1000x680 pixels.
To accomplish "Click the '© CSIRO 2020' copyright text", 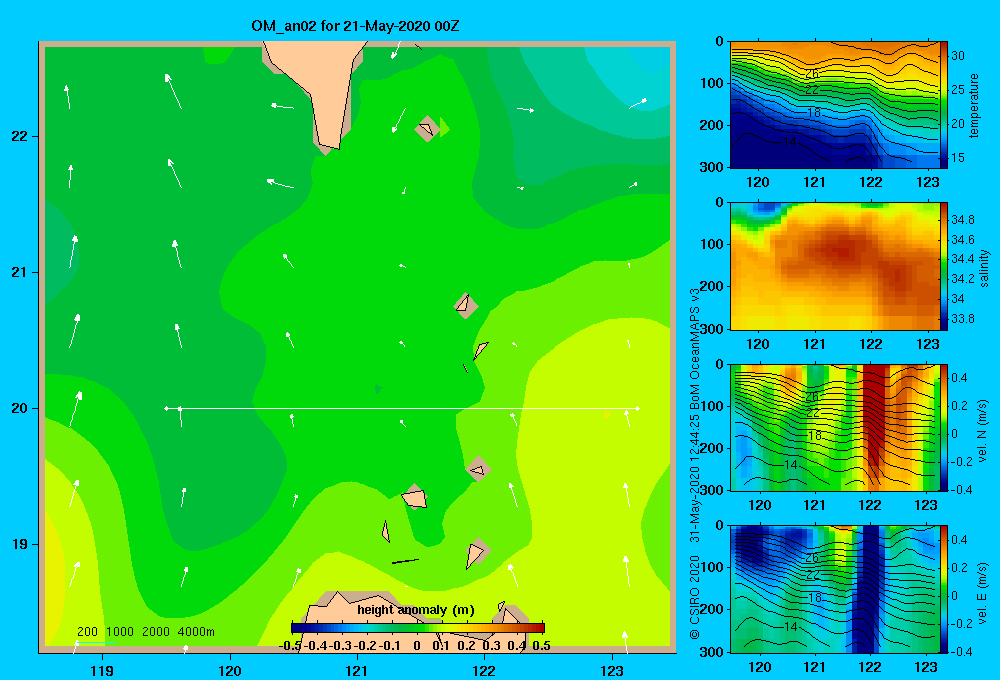I will 695,596.
